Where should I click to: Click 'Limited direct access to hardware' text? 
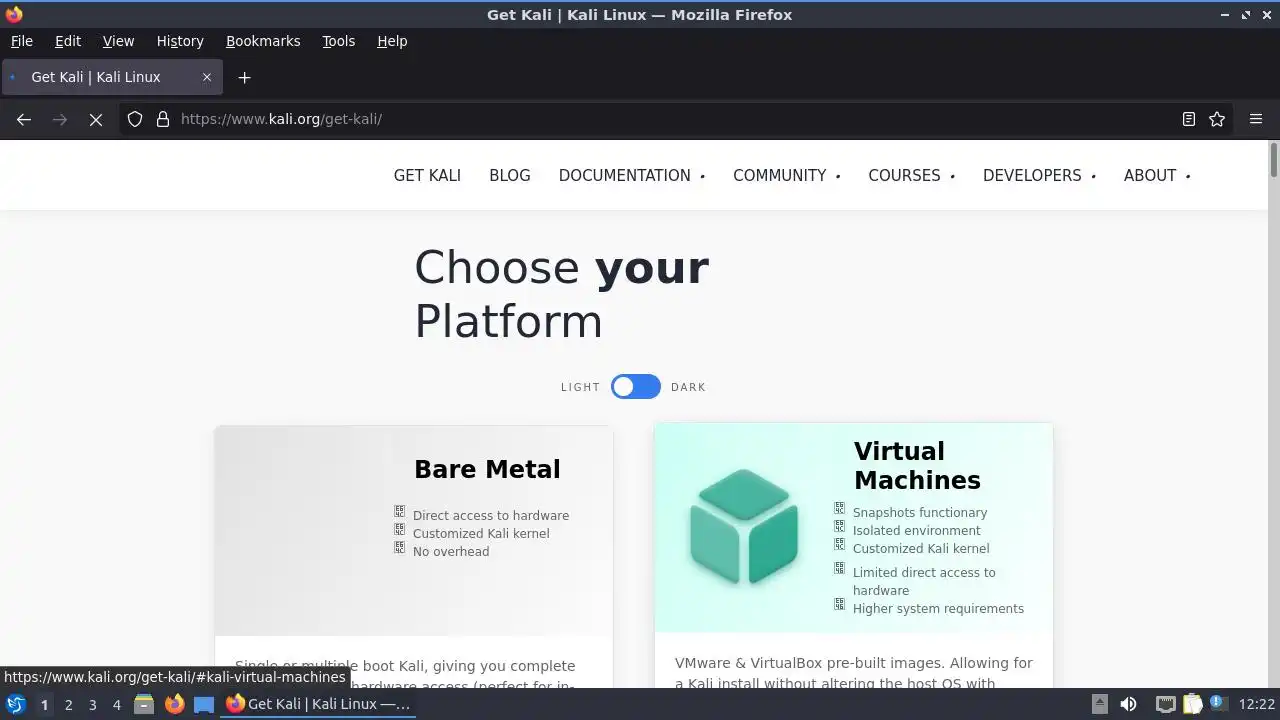tap(924, 582)
